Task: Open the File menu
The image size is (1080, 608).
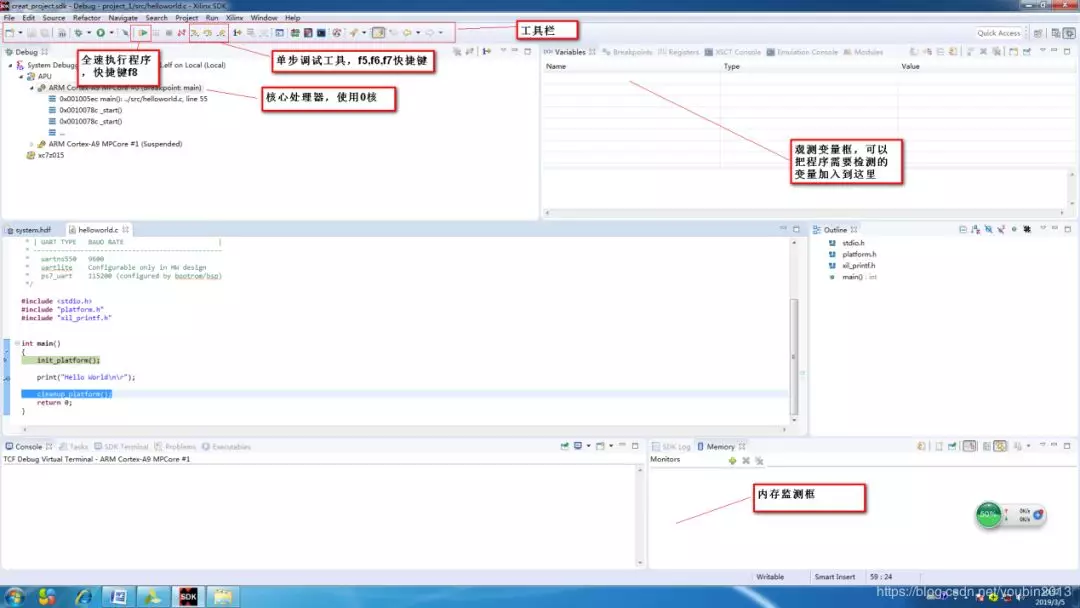Action: point(9,17)
